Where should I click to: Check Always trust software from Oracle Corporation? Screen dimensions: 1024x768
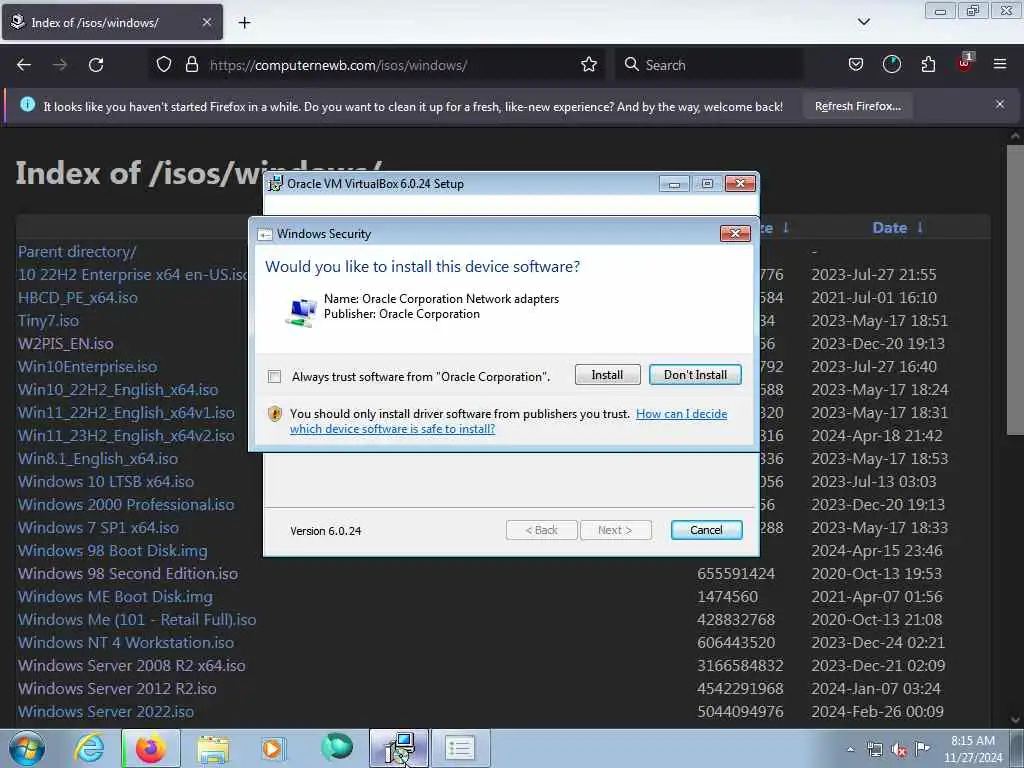[x=274, y=377]
